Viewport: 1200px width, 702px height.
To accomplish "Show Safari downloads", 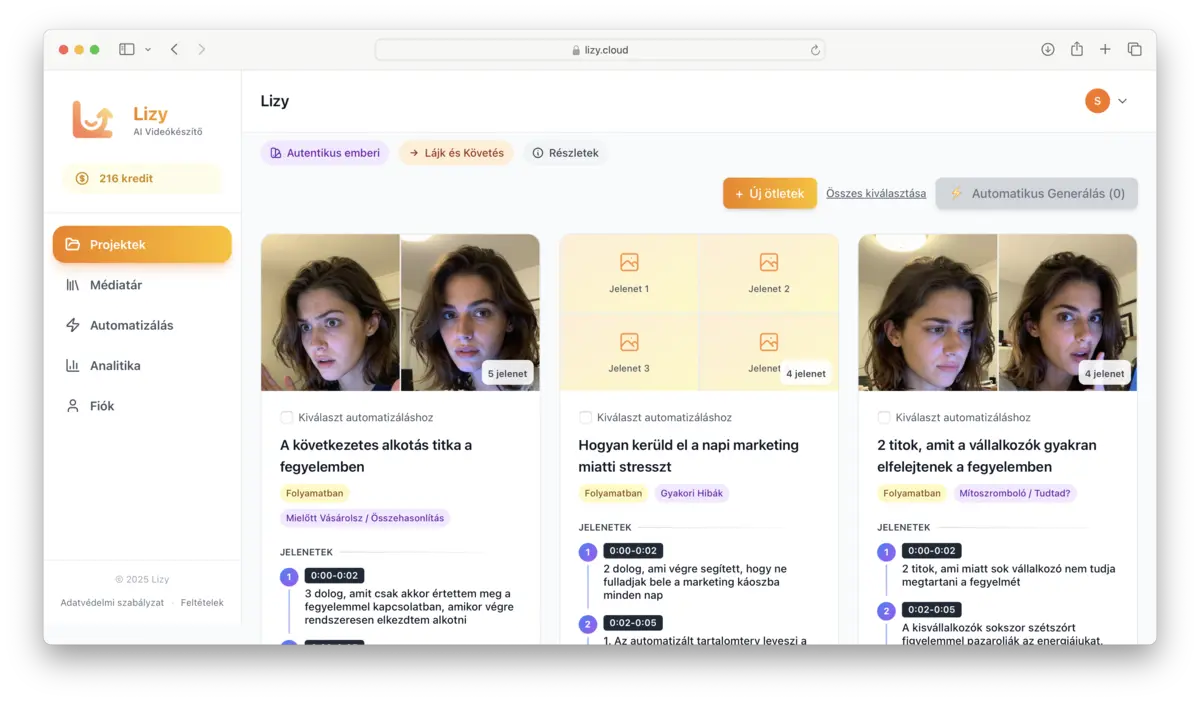I will [1048, 49].
